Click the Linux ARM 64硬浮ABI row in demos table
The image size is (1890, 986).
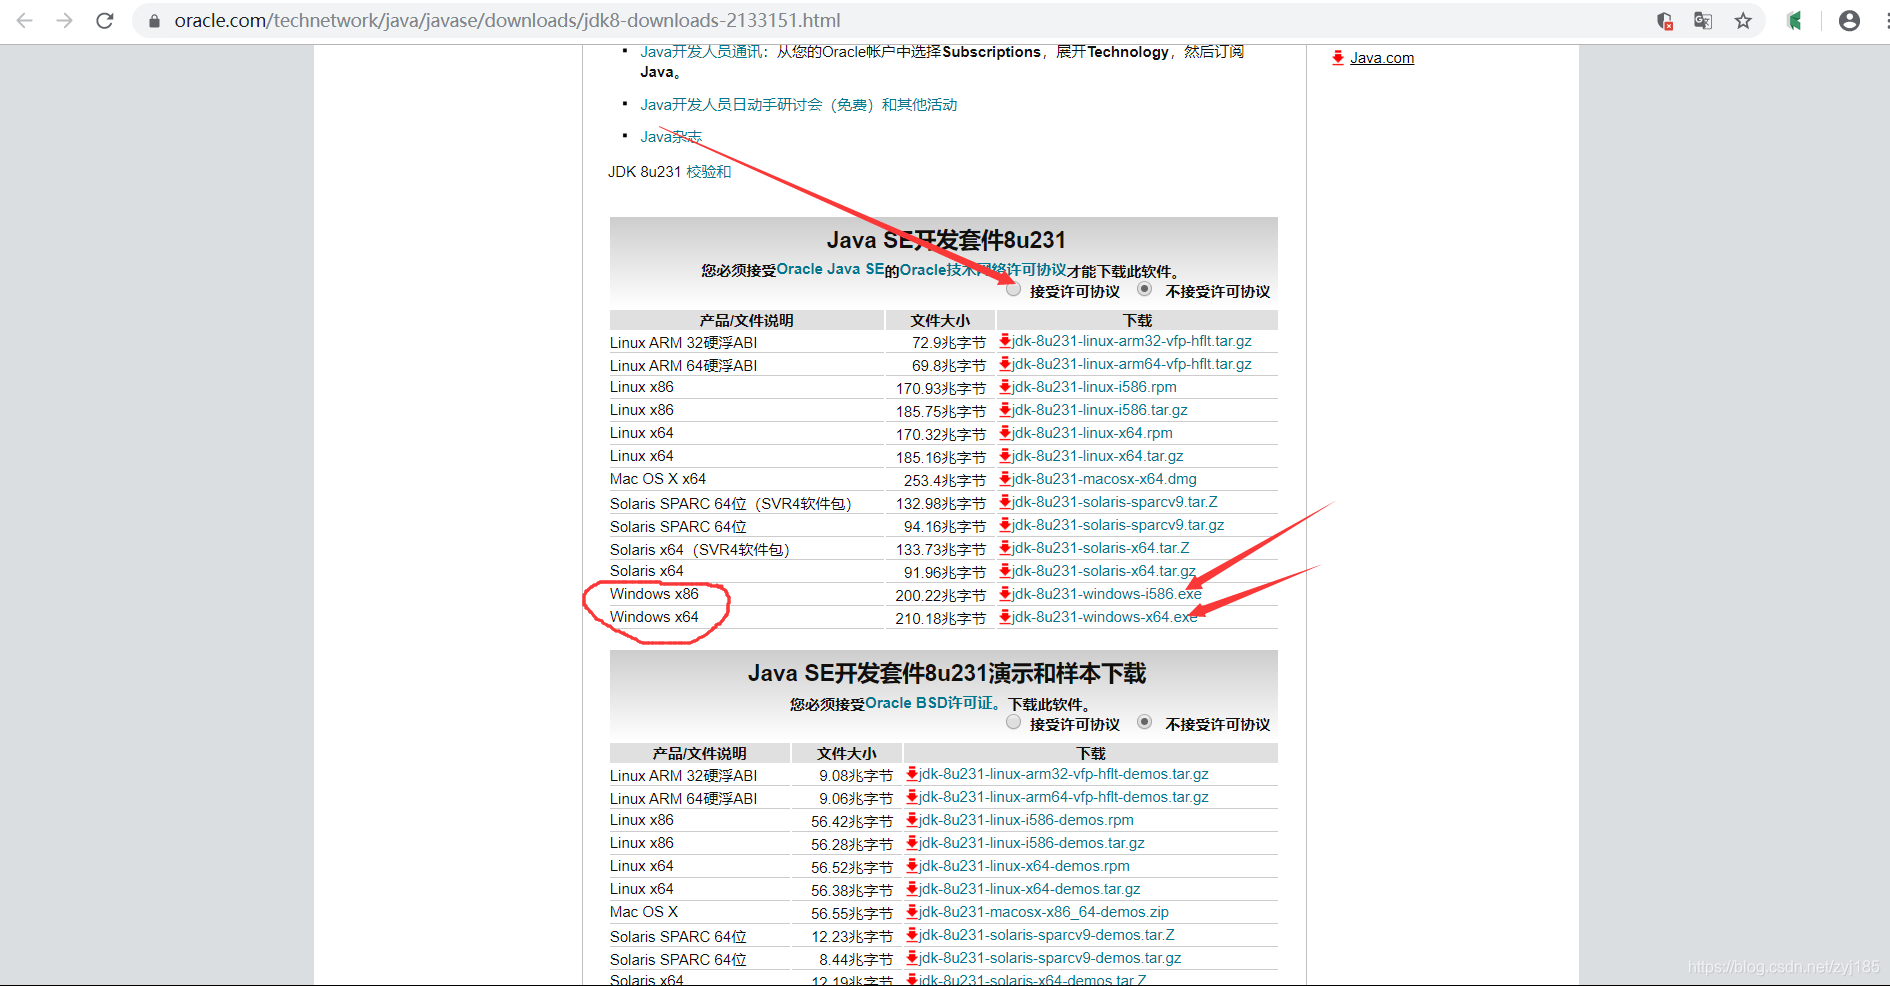point(683,798)
